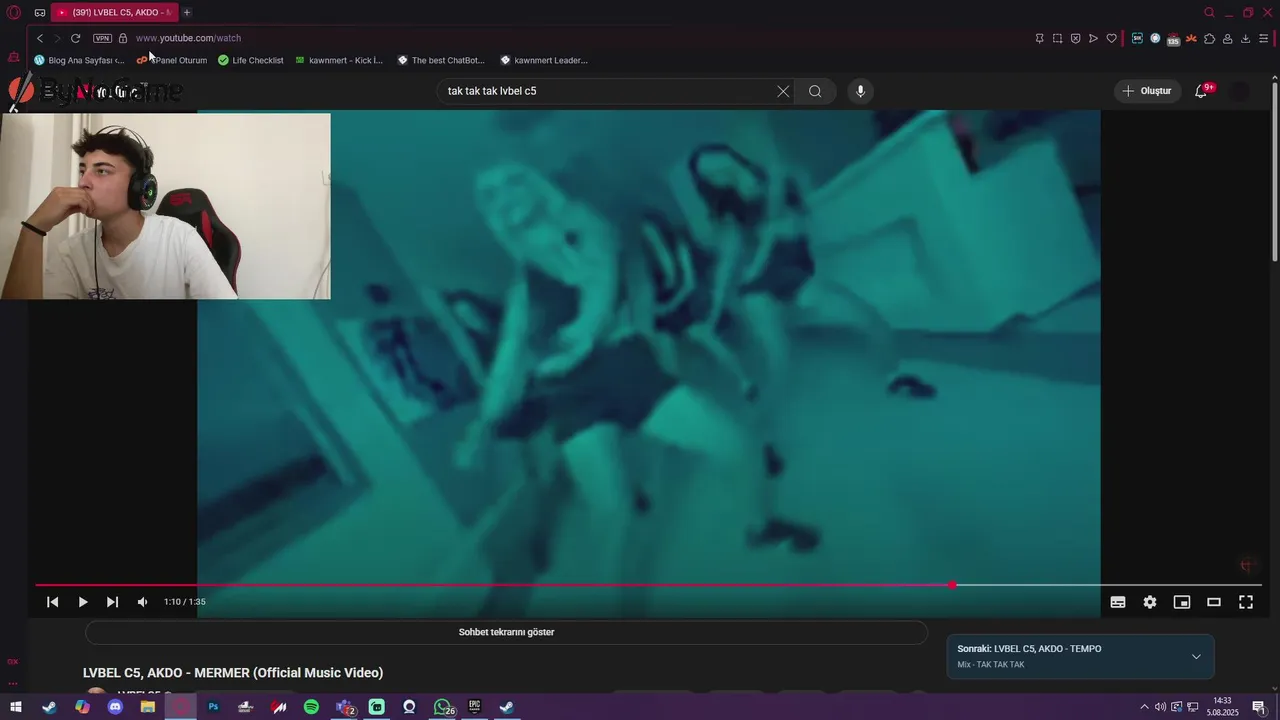The width and height of the screenshot is (1280, 720).
Task: Open bookmark 'Panel Oturum'
Action: pos(172,60)
